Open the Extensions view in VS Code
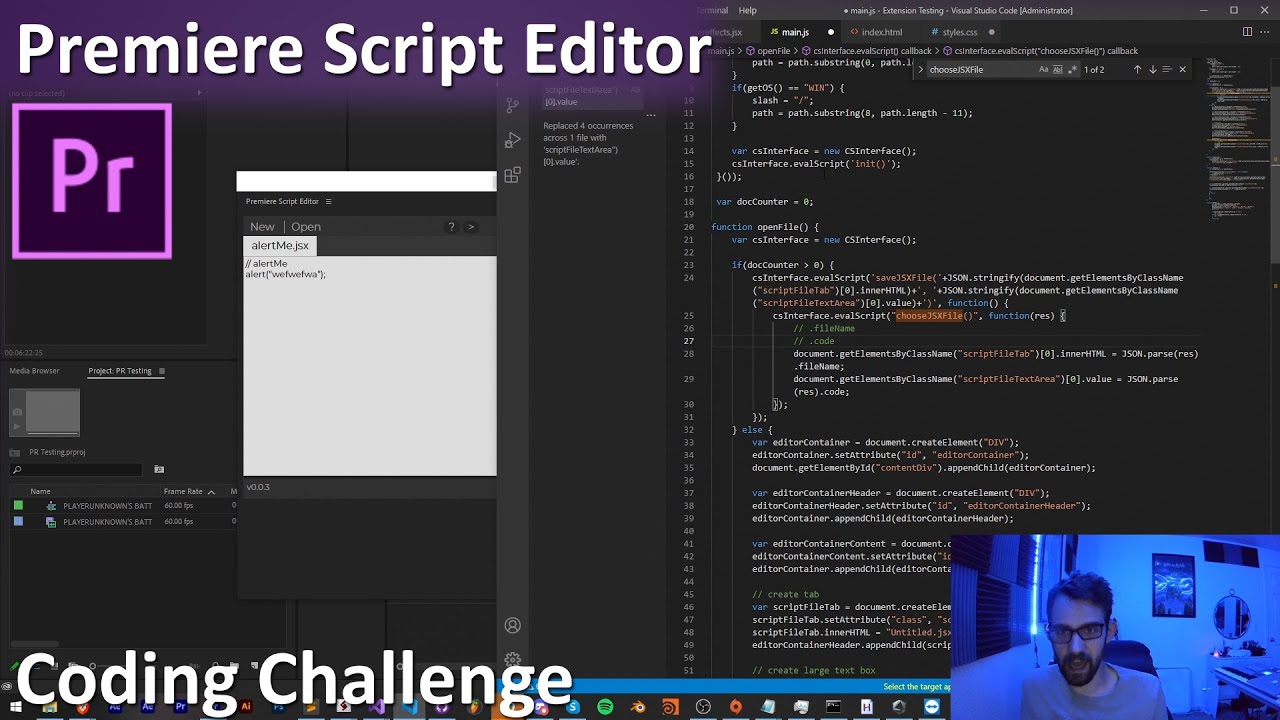This screenshot has height=720, width=1280. point(513,176)
